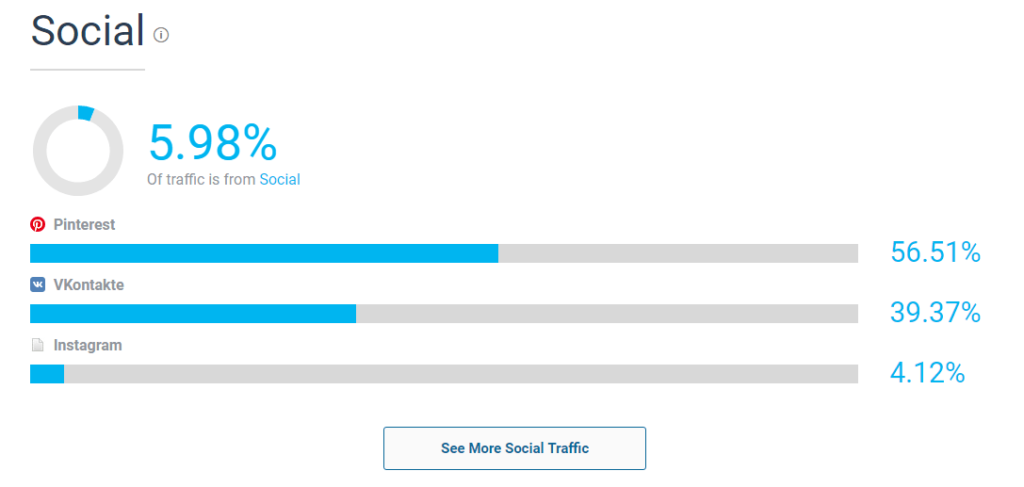Click the 39.37% VKontakte percentage value

coord(935,313)
